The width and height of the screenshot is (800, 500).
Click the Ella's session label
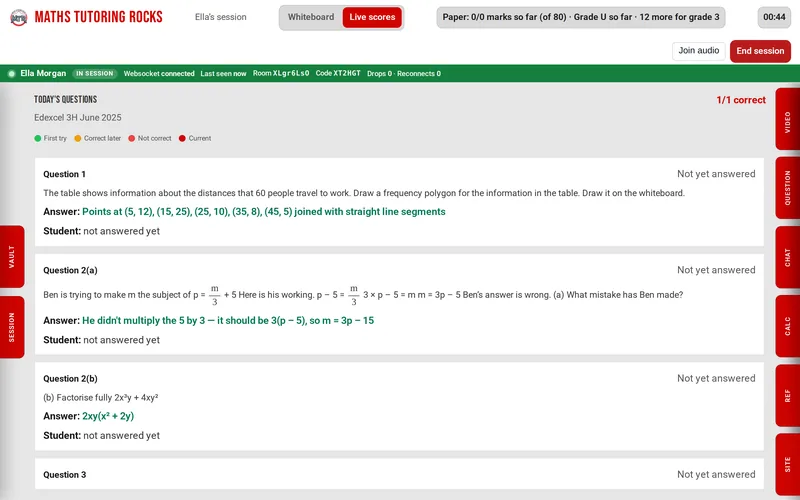(220, 17)
